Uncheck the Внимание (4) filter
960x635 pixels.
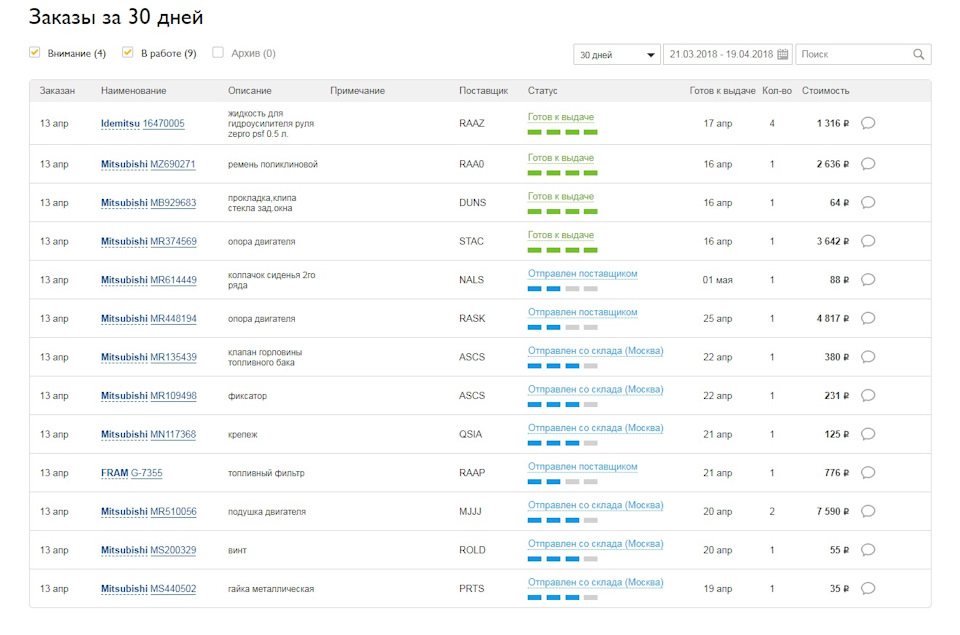(35, 53)
